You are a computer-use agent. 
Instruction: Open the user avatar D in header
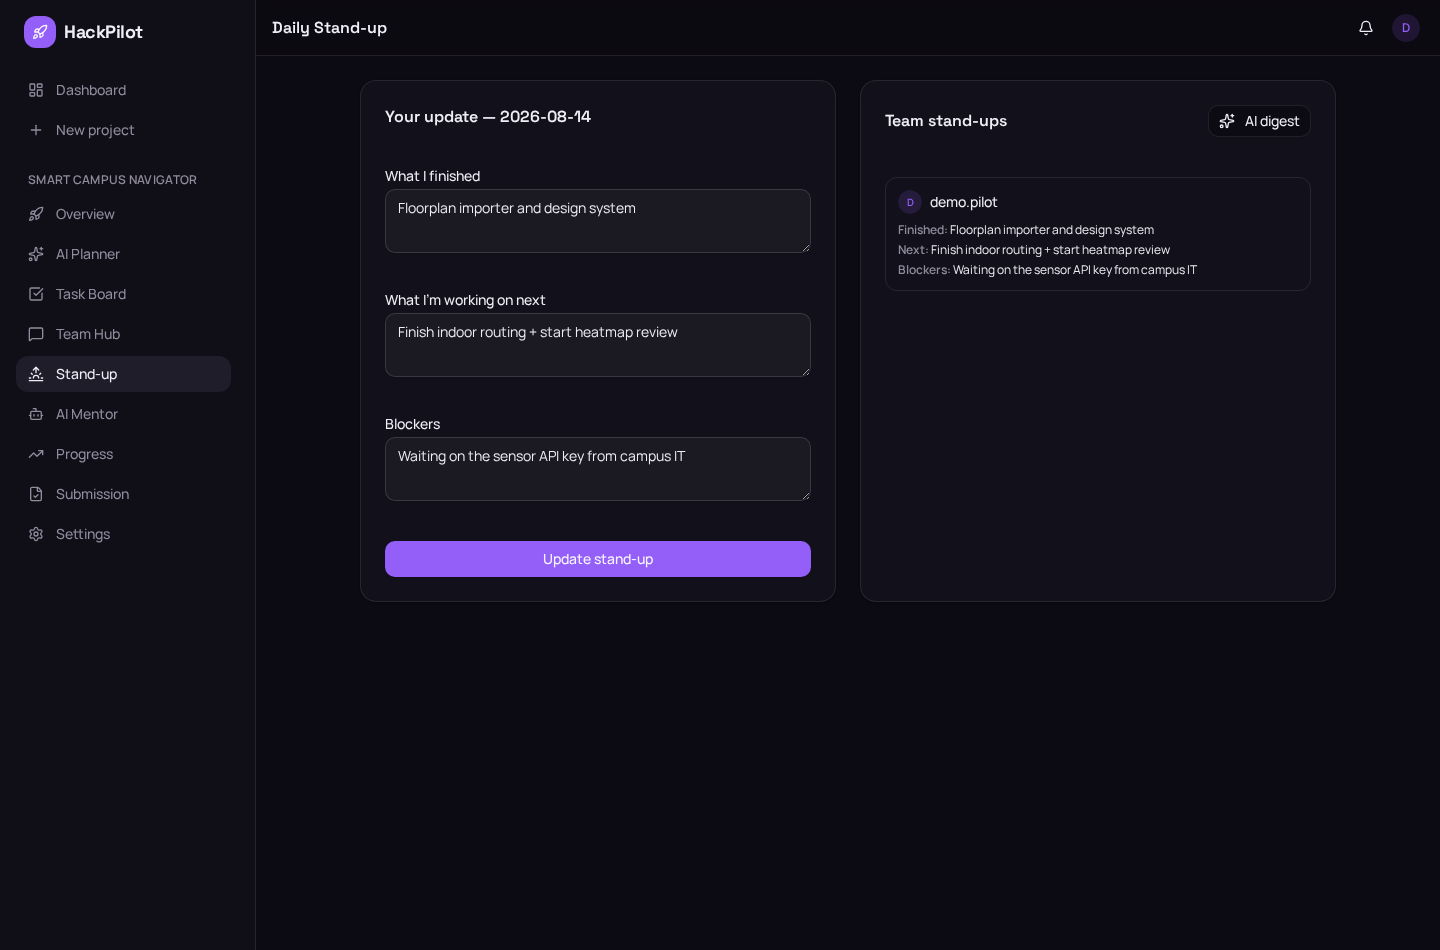coord(1406,28)
